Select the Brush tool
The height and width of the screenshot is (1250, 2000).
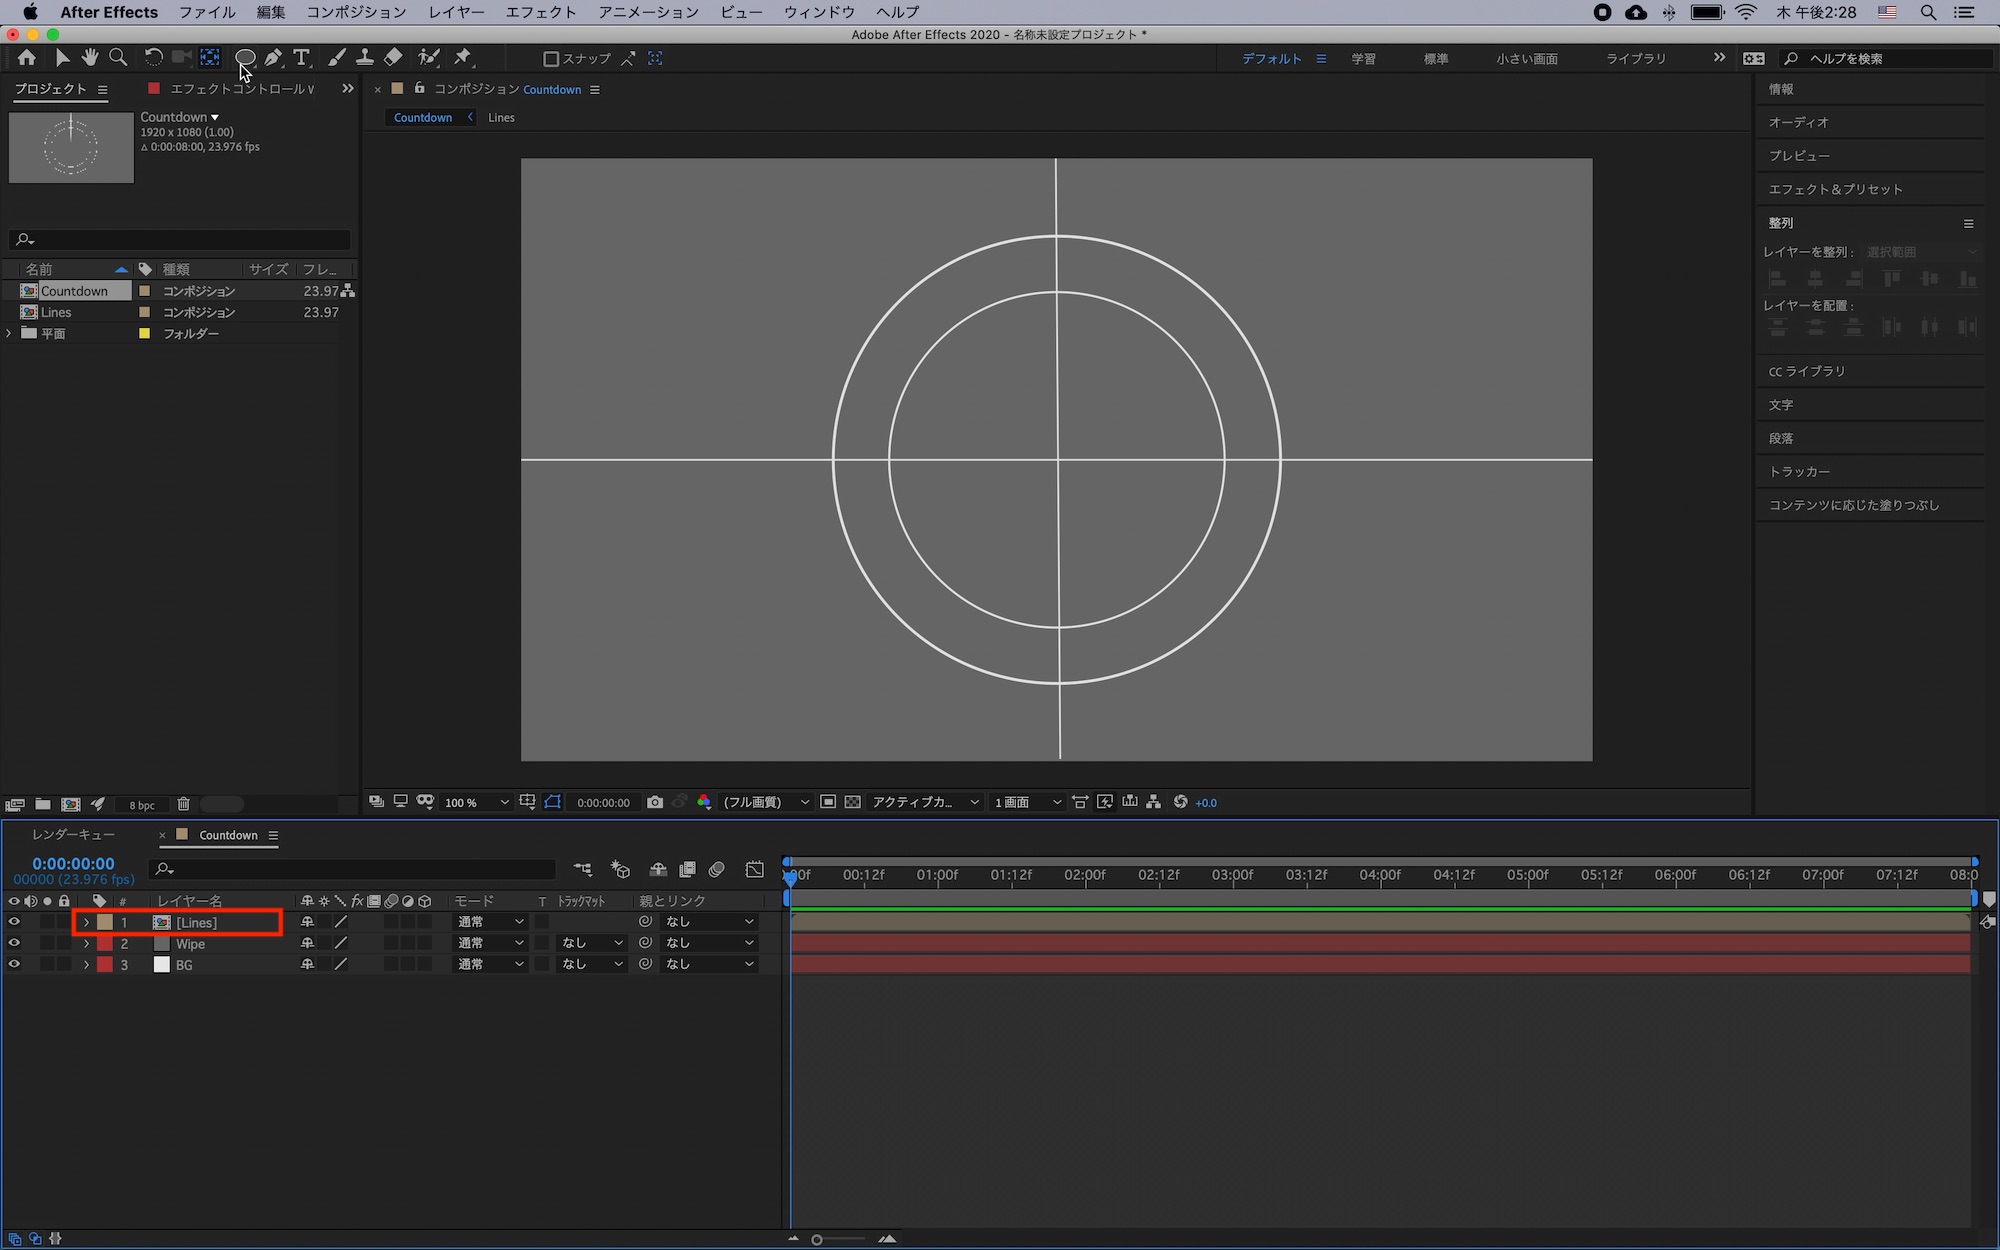click(337, 58)
